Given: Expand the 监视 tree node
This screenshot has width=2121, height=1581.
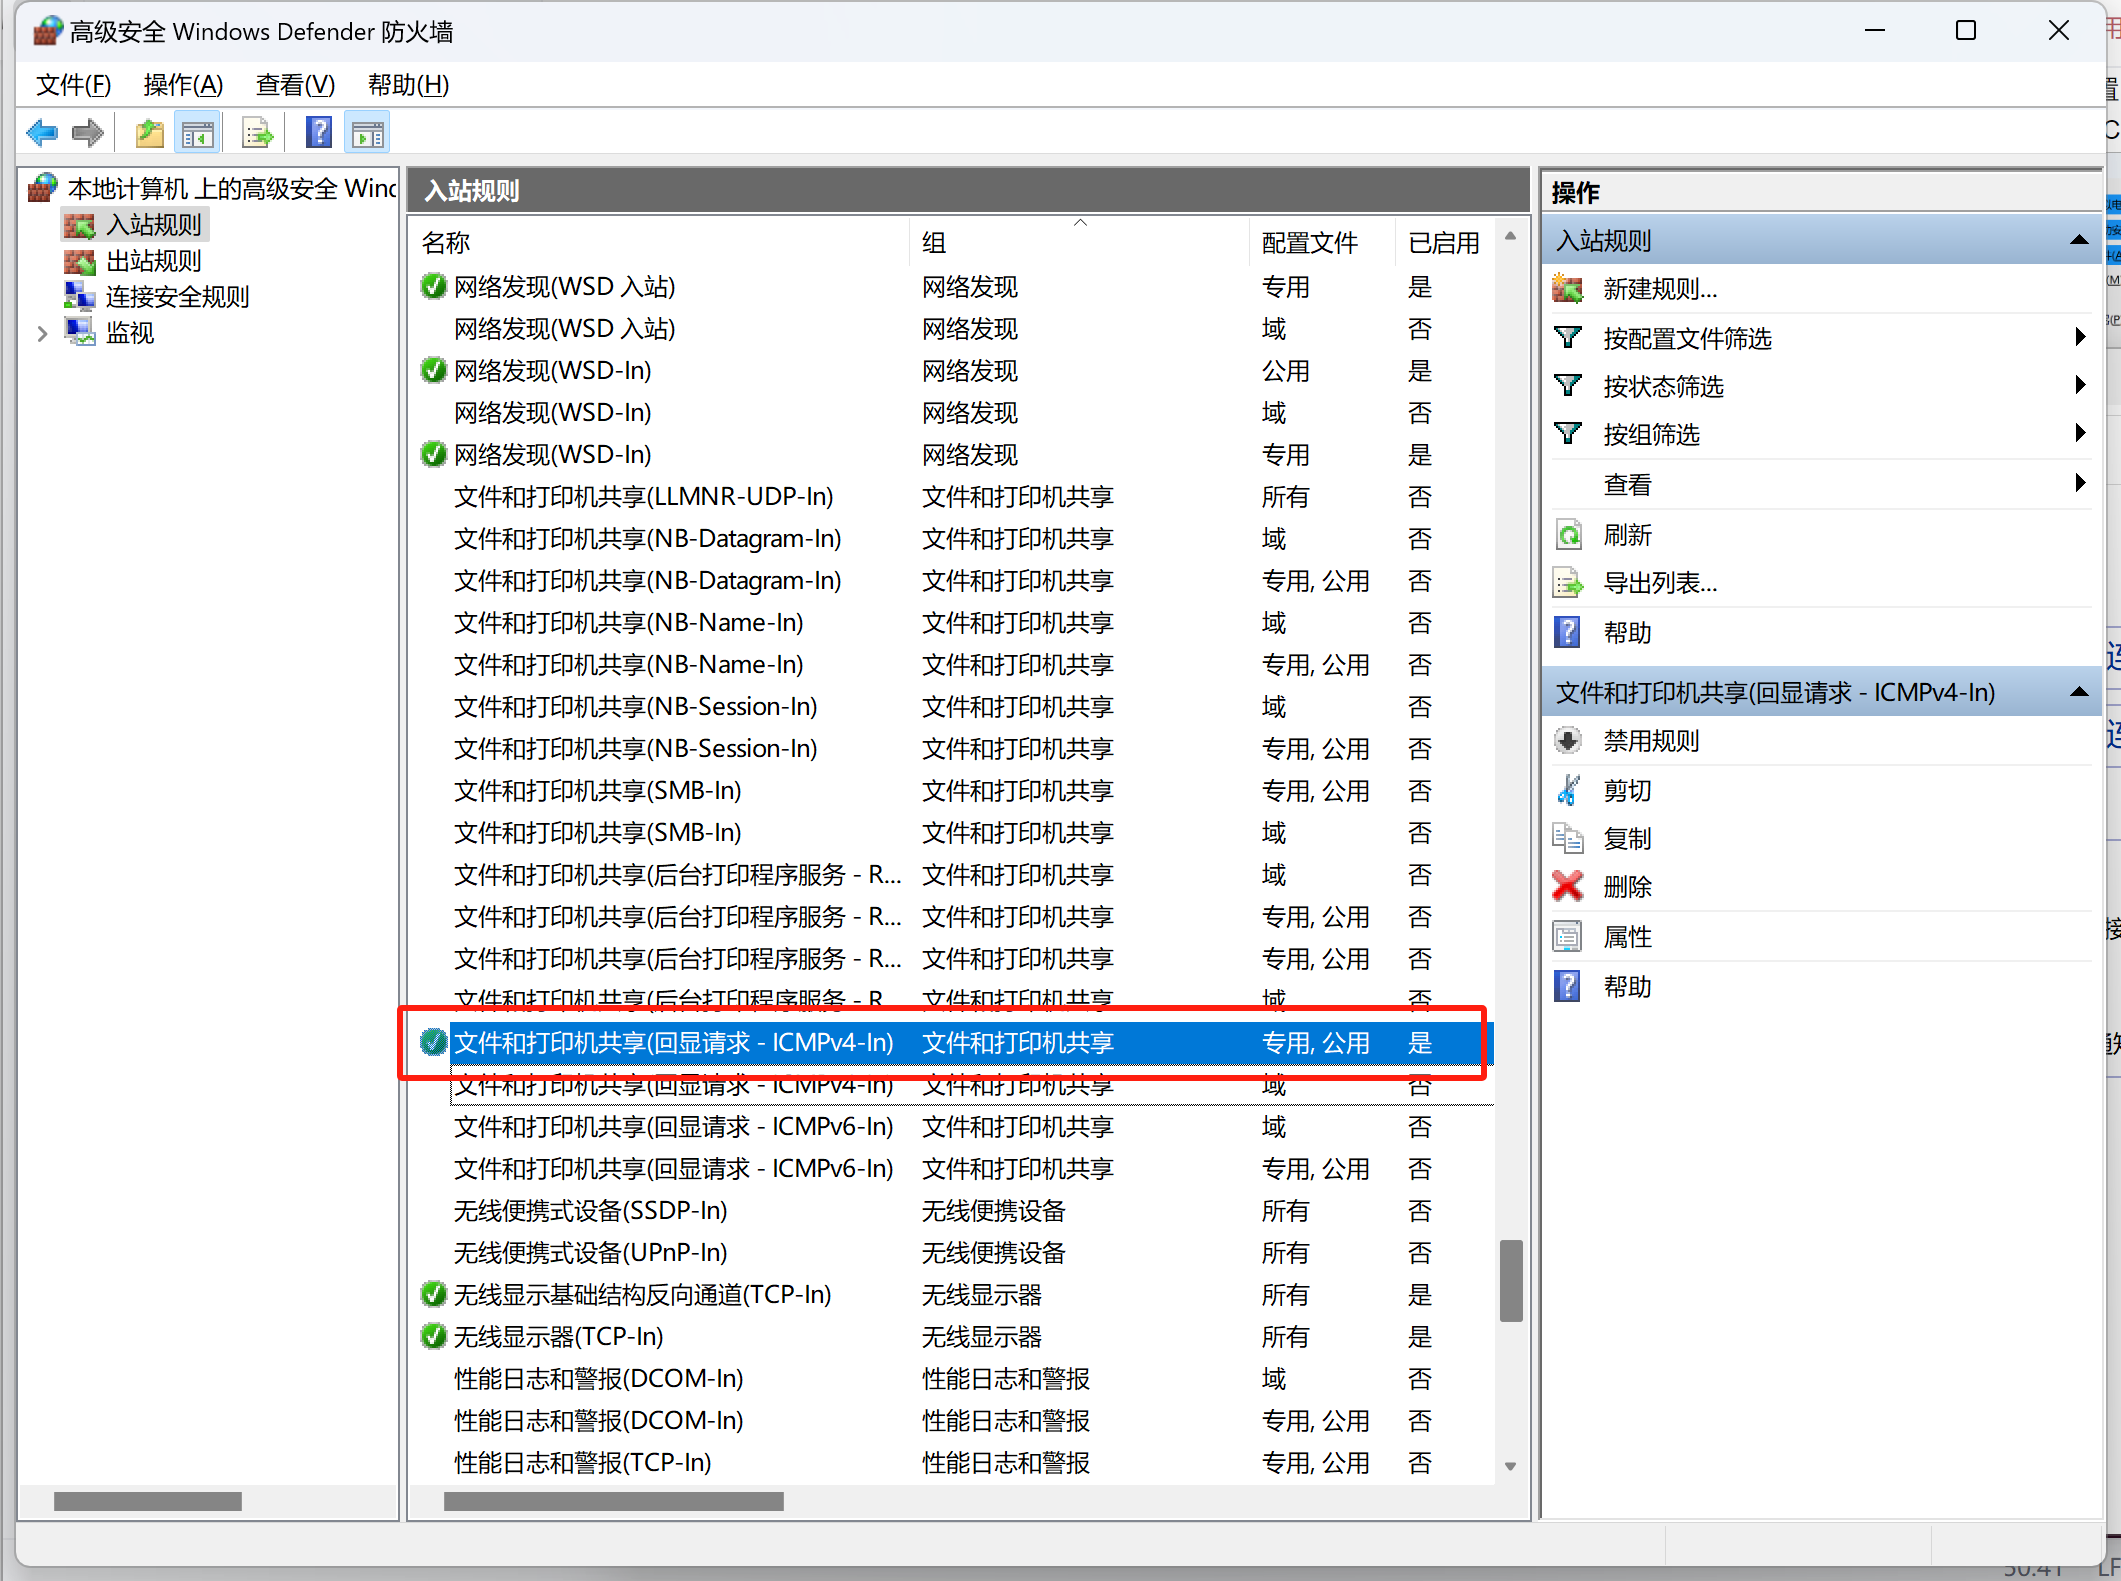Looking at the screenshot, I should [x=42, y=333].
